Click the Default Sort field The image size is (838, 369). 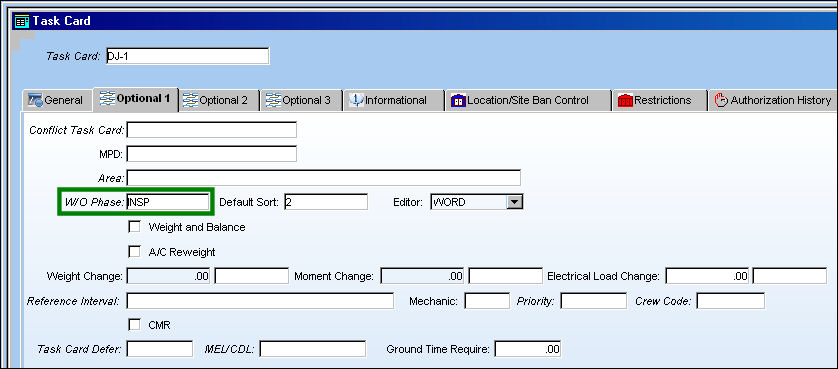click(x=326, y=202)
